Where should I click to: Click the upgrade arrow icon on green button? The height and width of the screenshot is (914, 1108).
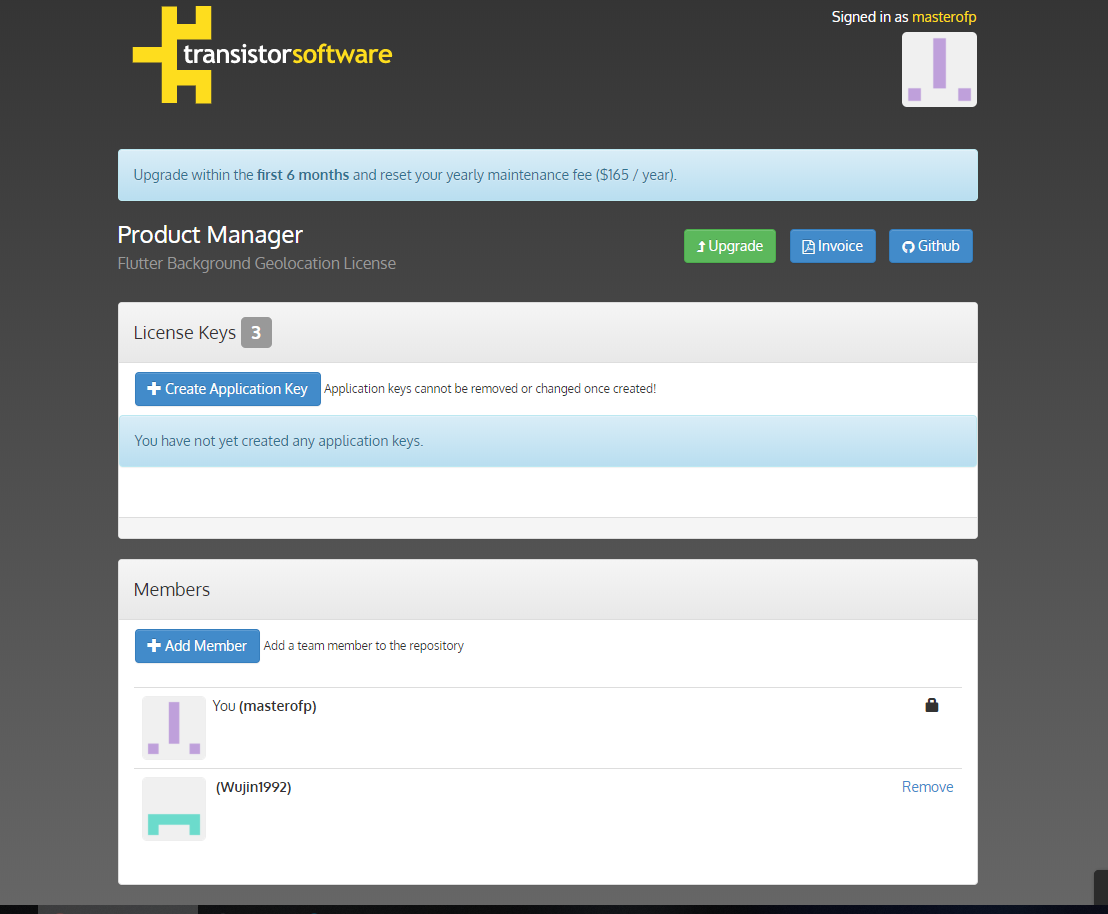click(x=700, y=245)
